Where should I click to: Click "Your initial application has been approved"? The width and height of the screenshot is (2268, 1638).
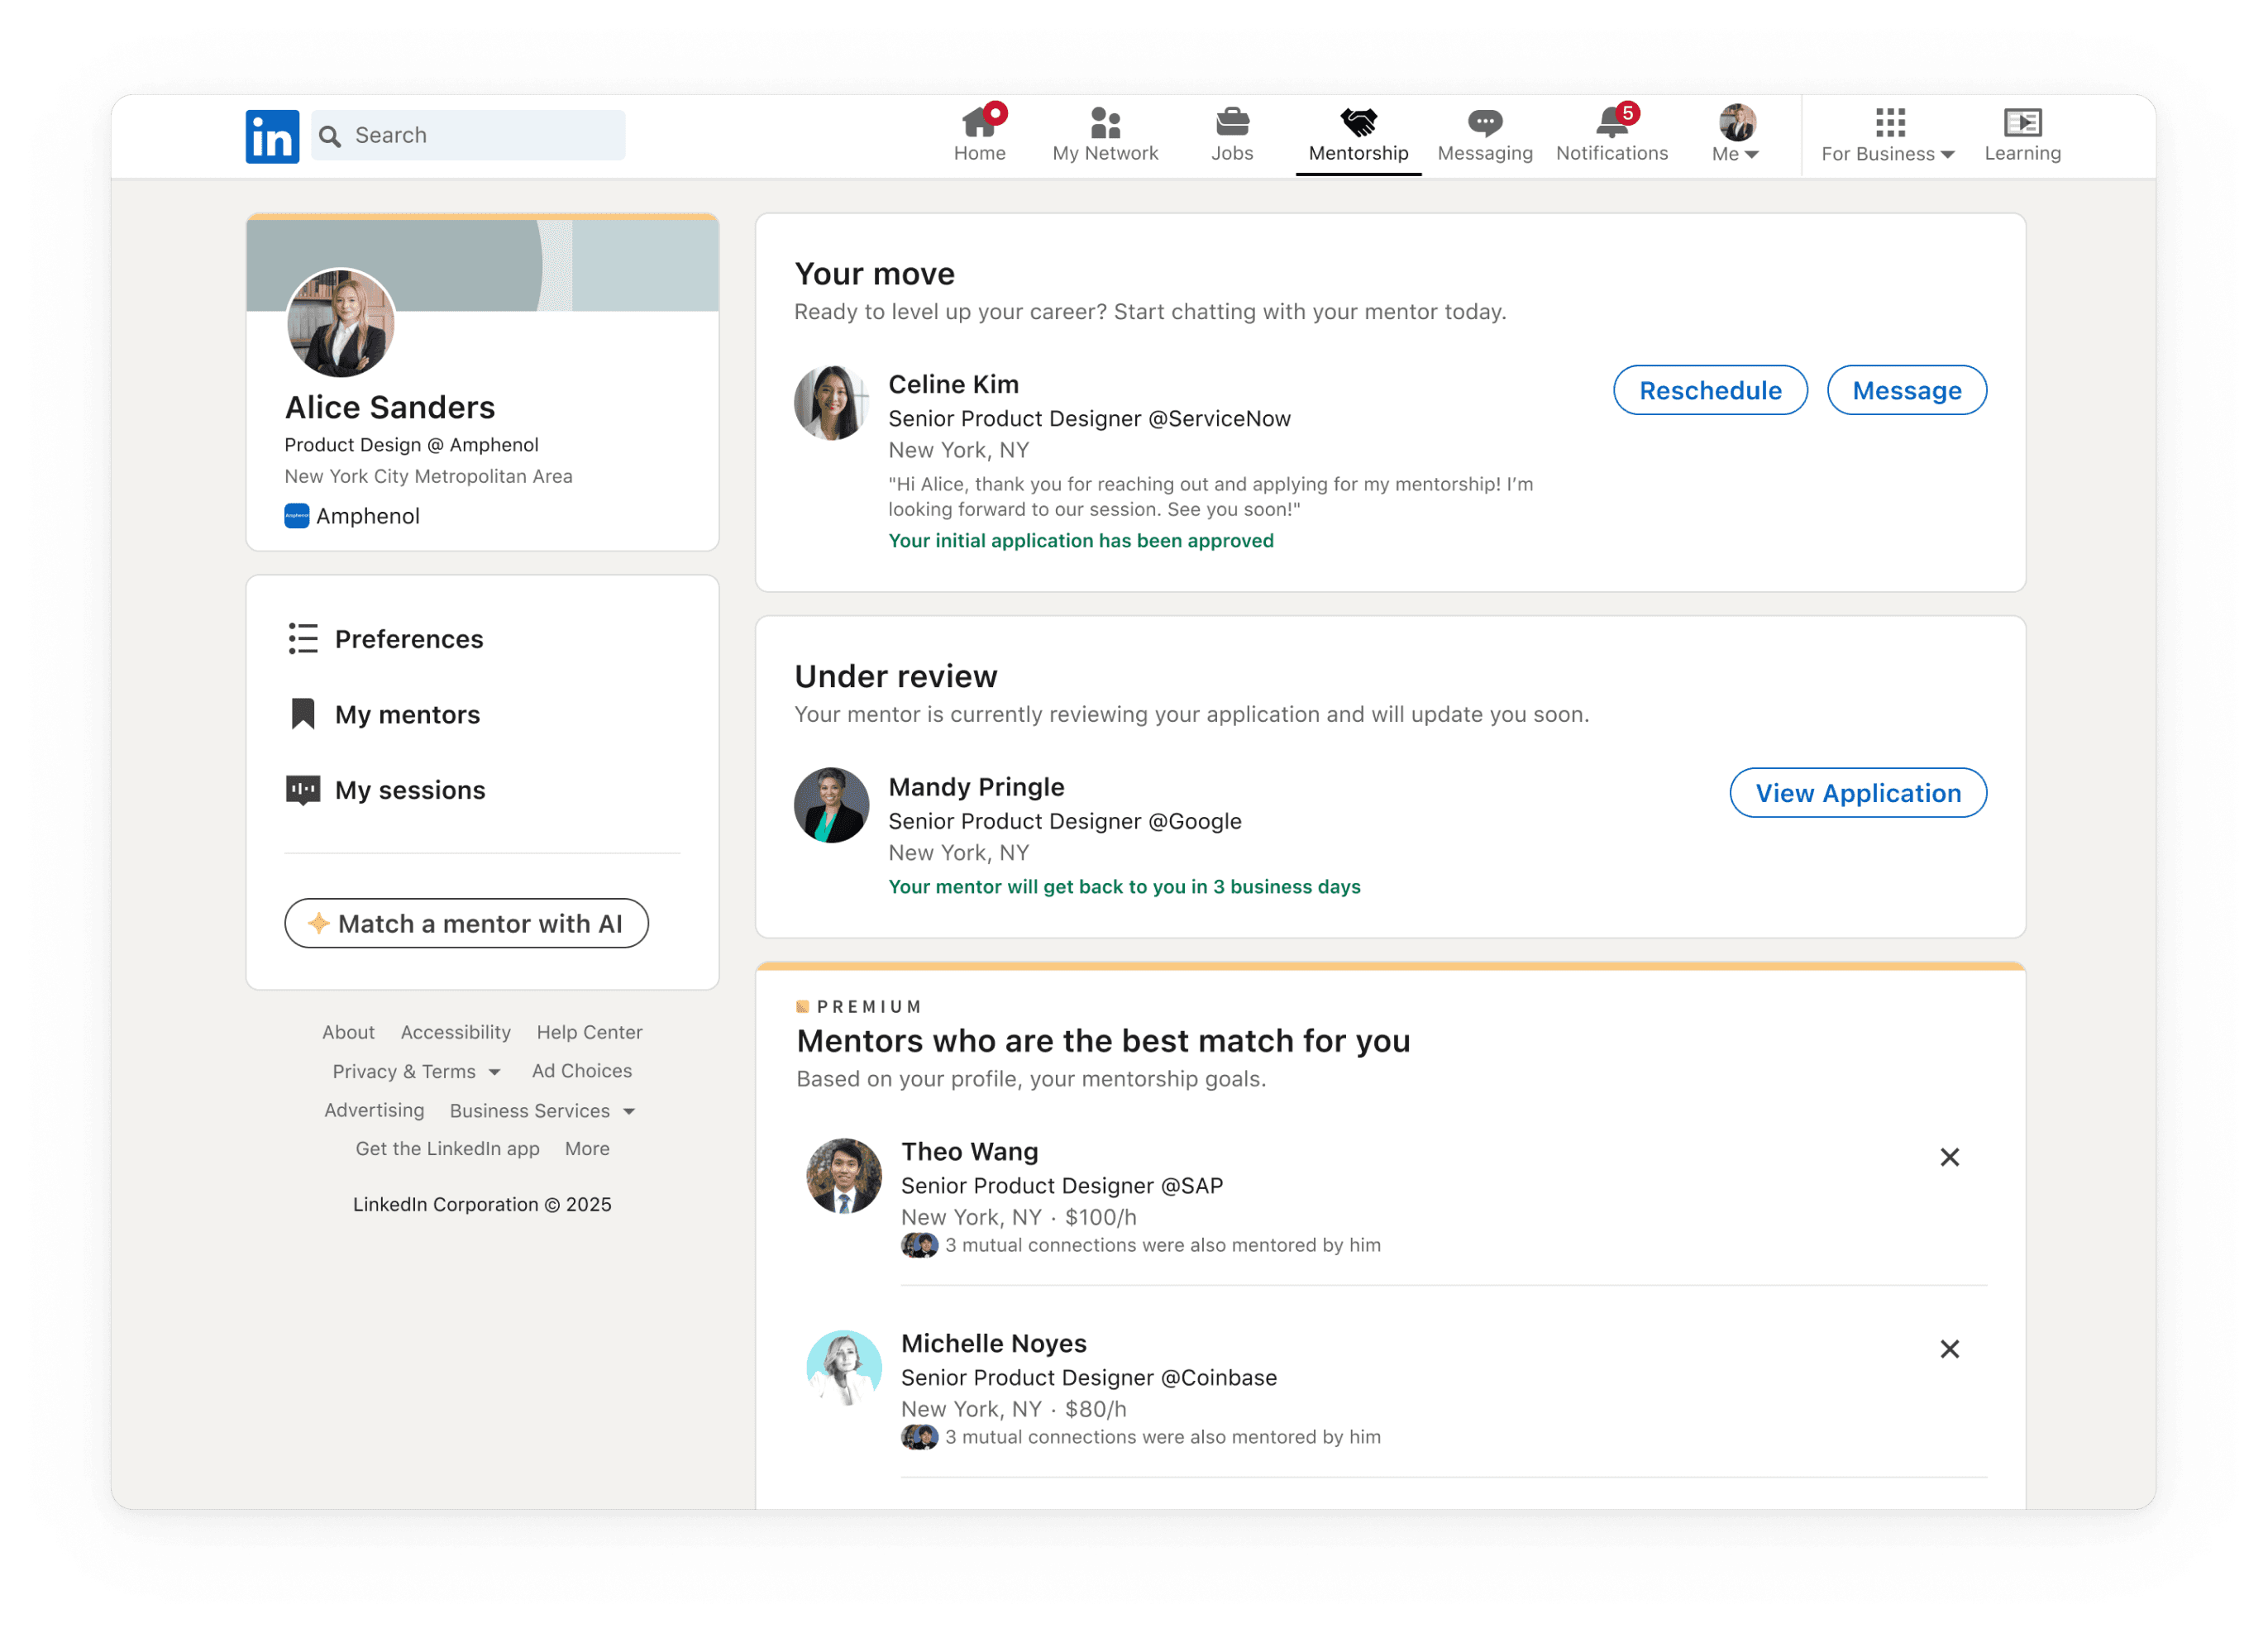1081,541
